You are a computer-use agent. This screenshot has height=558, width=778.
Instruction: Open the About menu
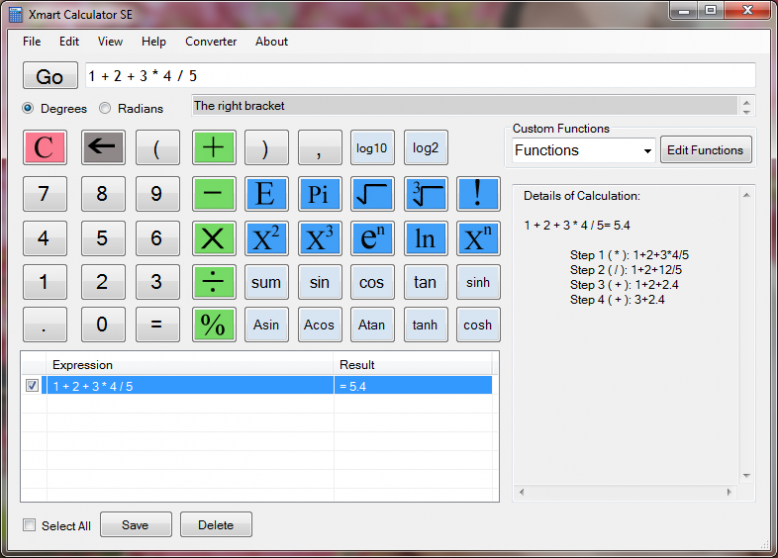(x=271, y=42)
